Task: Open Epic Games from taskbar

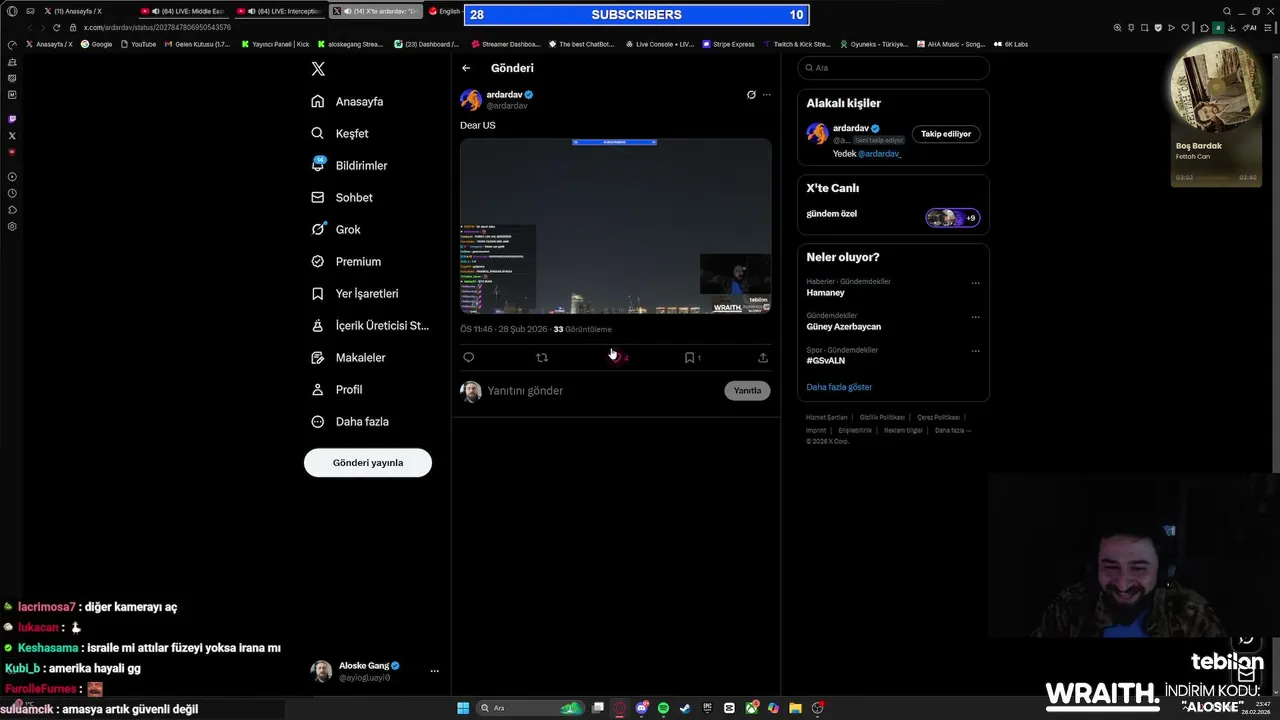Action: [x=707, y=708]
